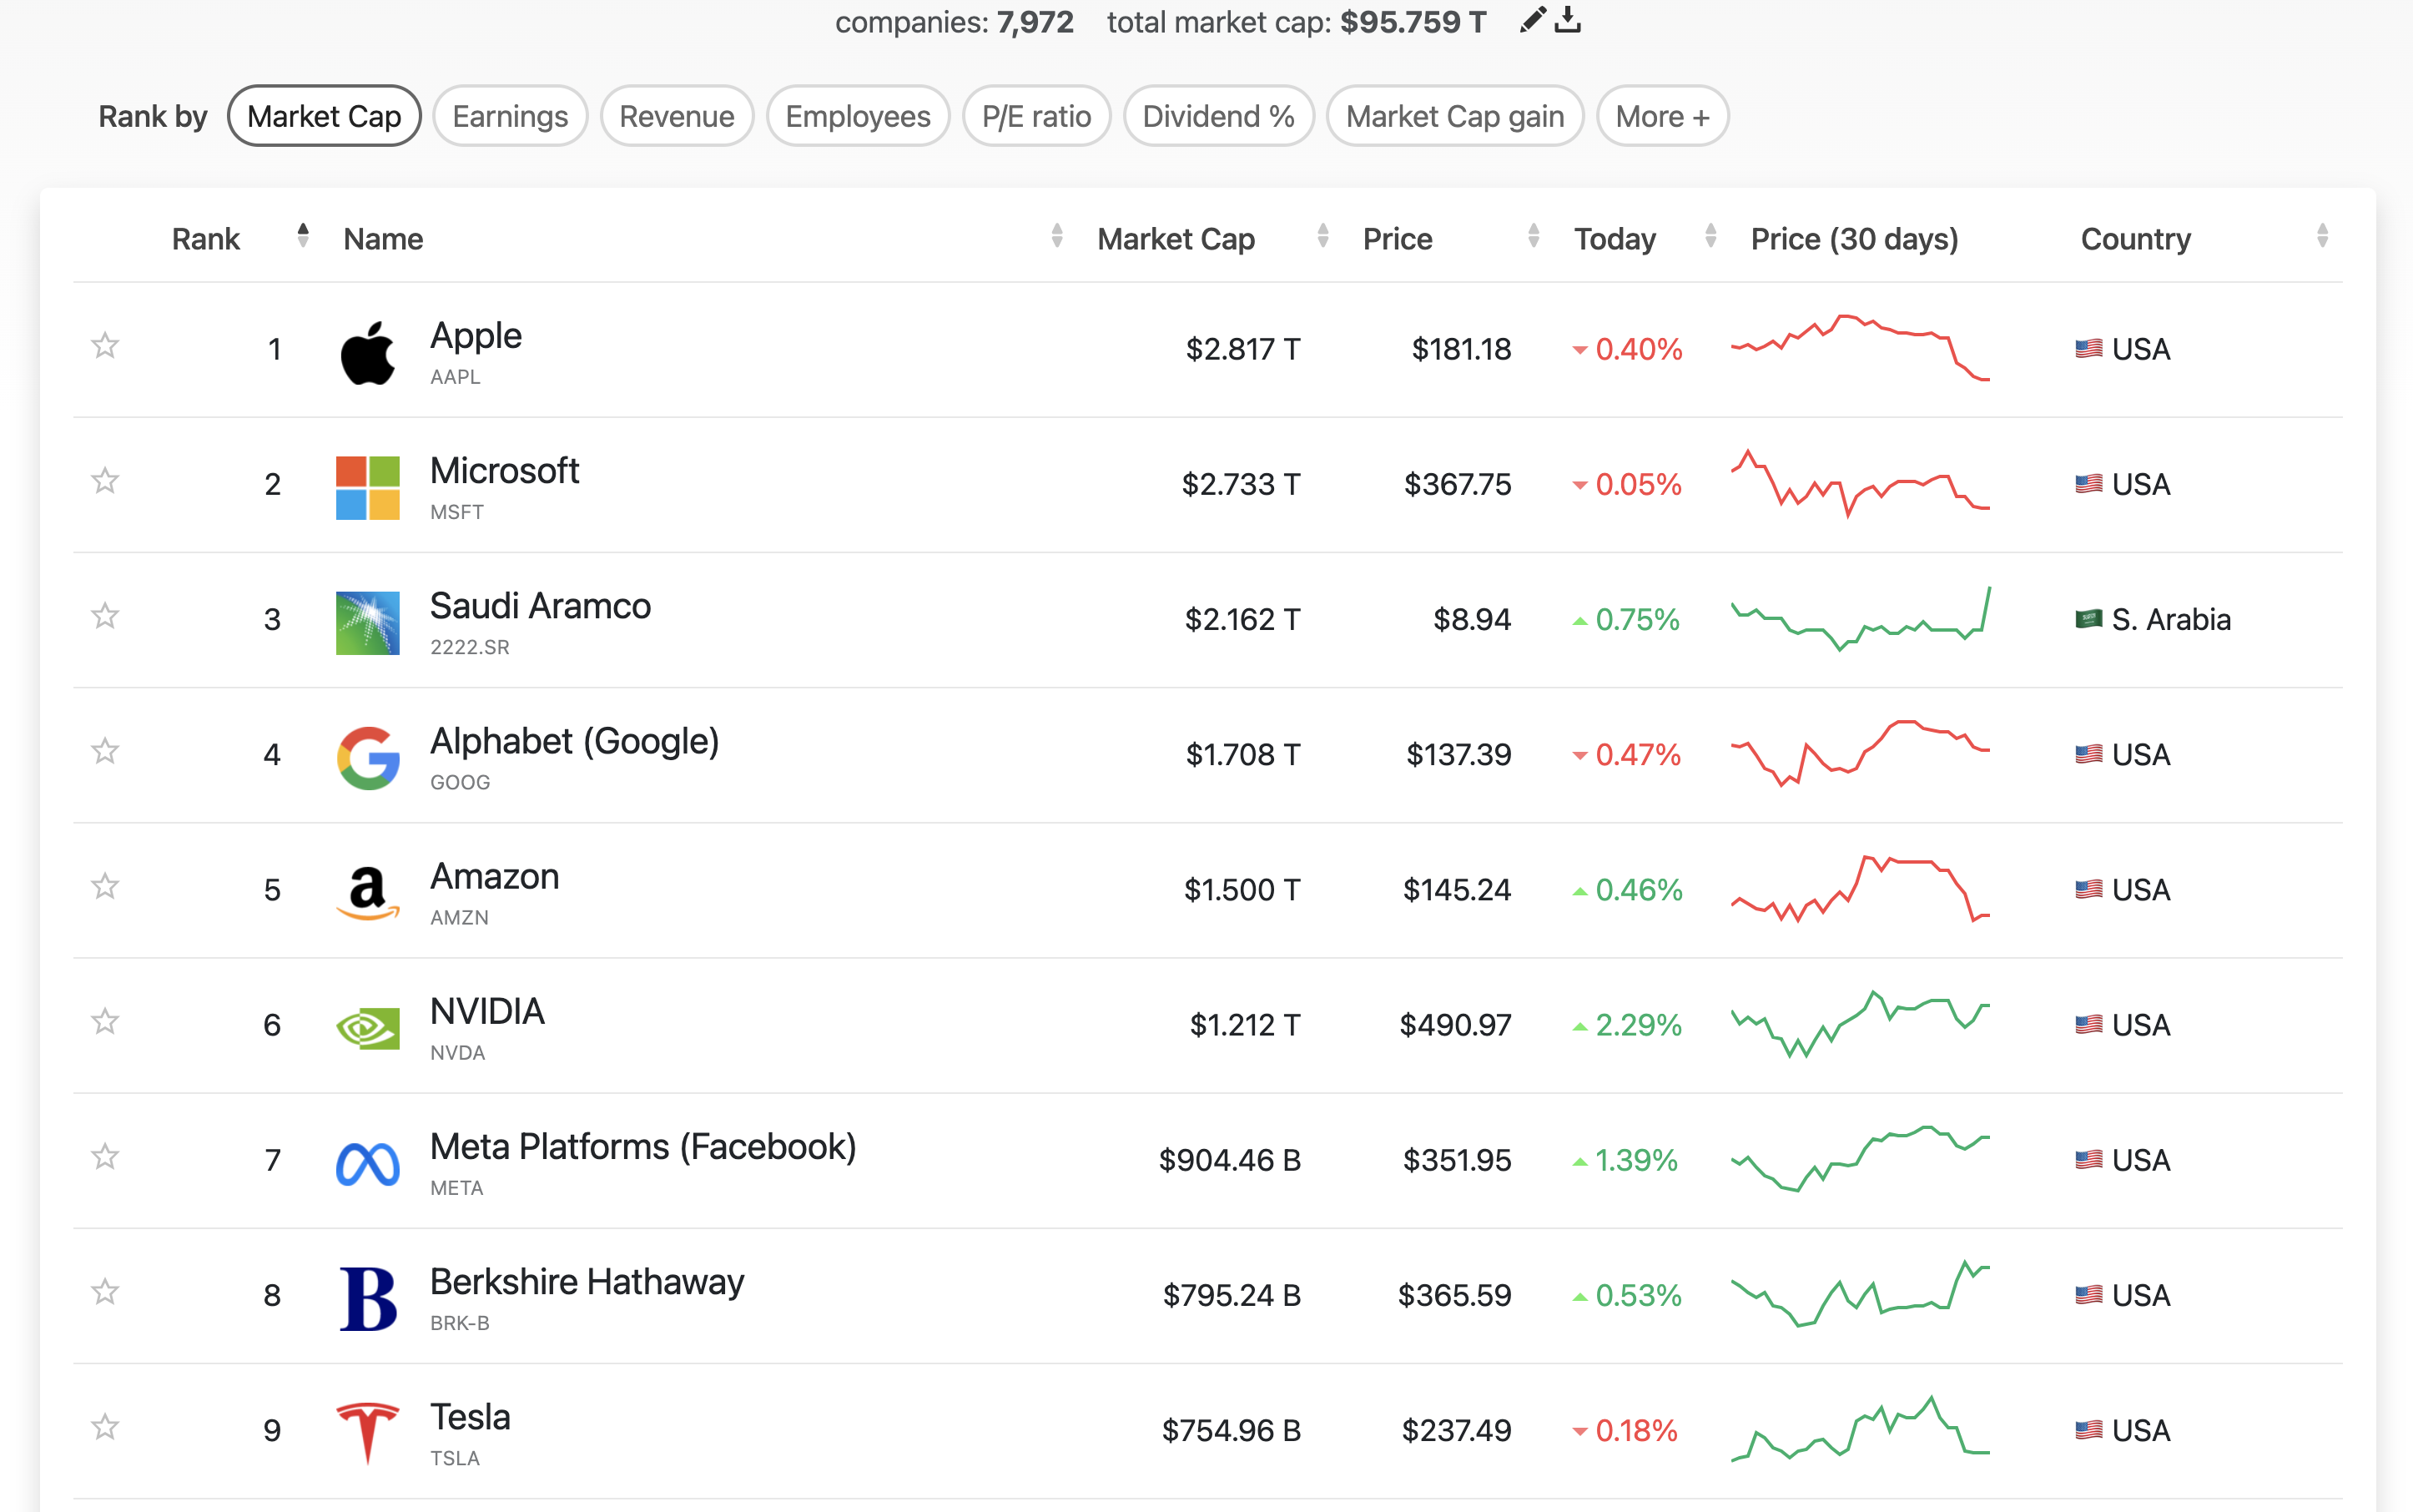Image resolution: width=2413 pixels, height=1512 pixels.
Task: Click the Apple logo icon
Action: [x=367, y=352]
